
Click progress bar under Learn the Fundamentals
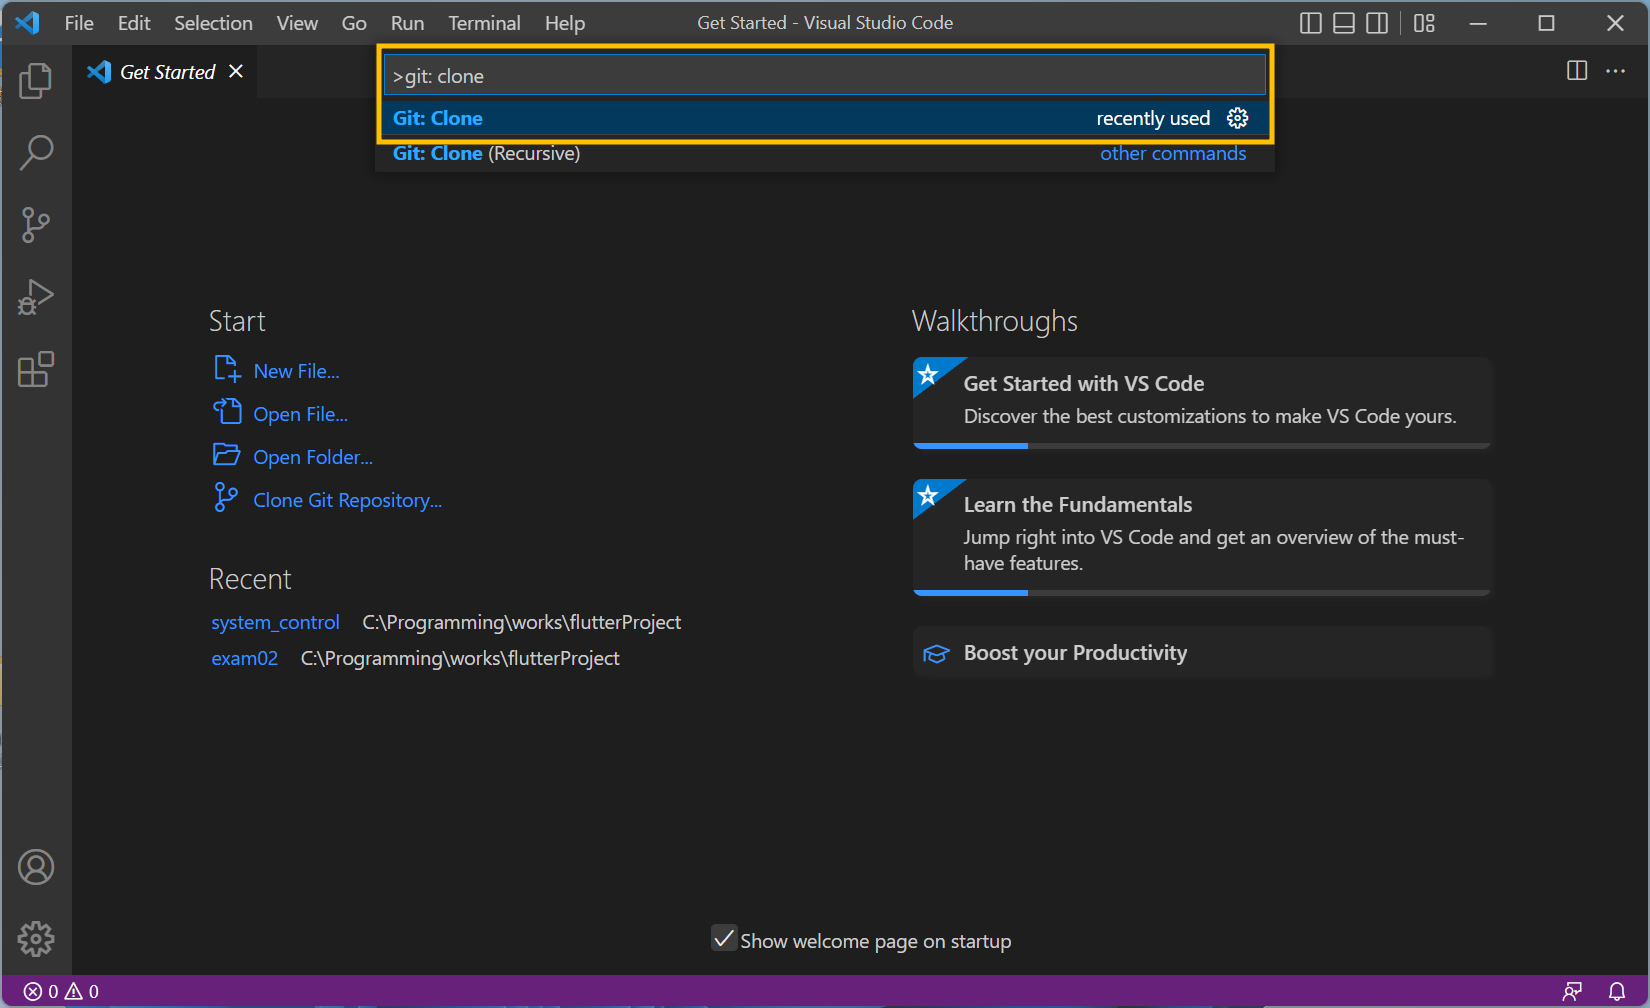[1202, 593]
